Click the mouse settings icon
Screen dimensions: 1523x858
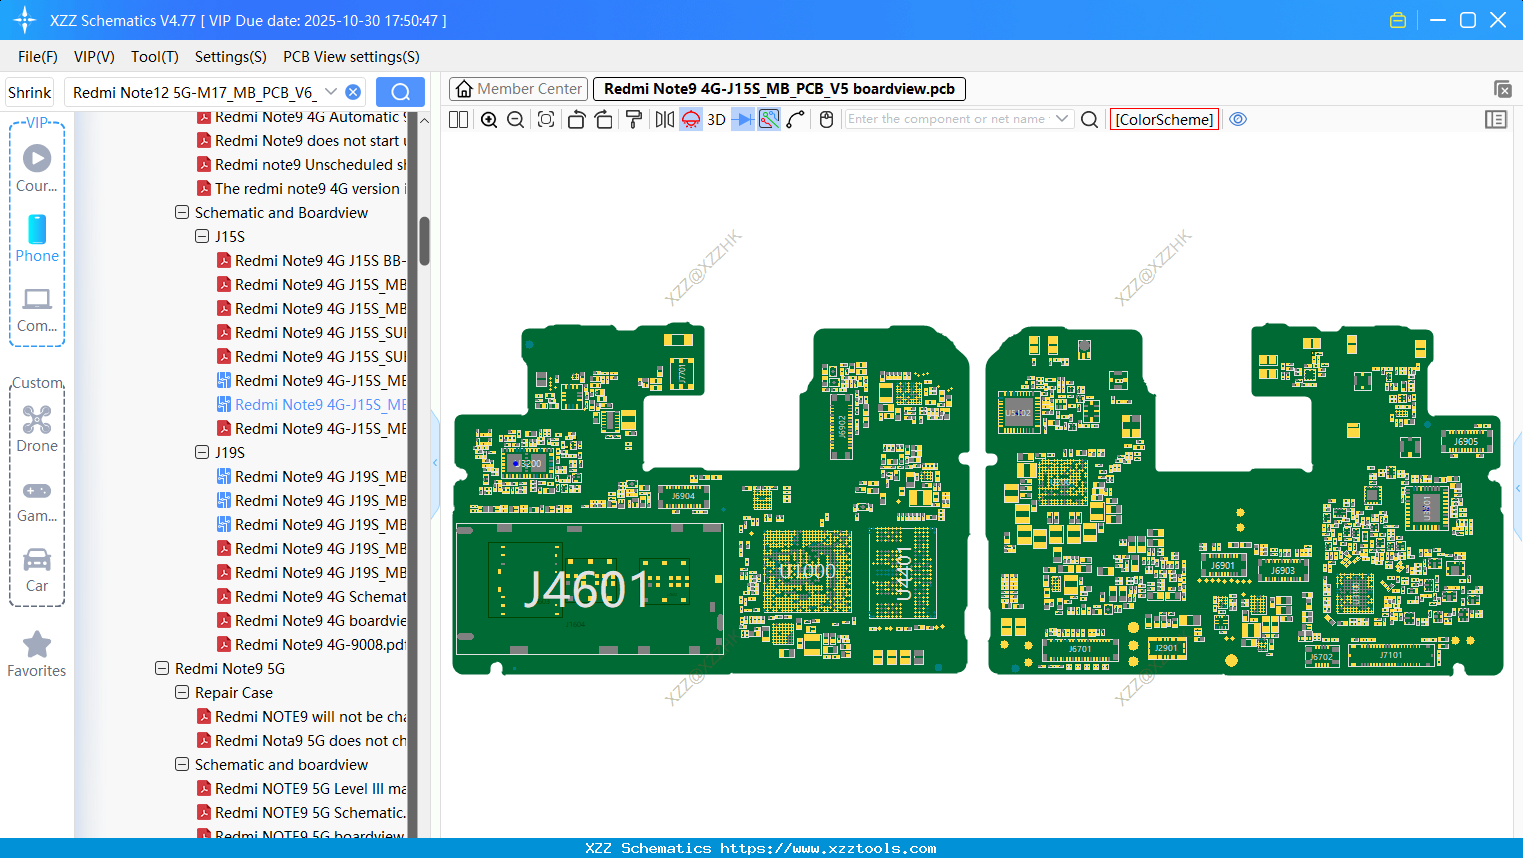[x=825, y=119]
